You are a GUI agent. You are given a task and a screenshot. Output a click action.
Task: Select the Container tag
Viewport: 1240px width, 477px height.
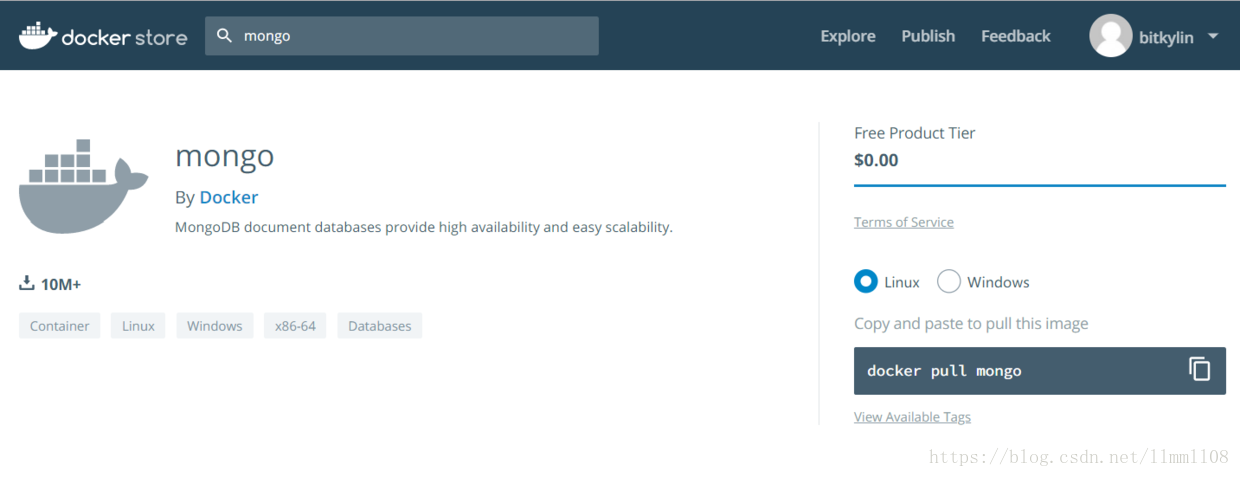pyautogui.click(x=59, y=326)
